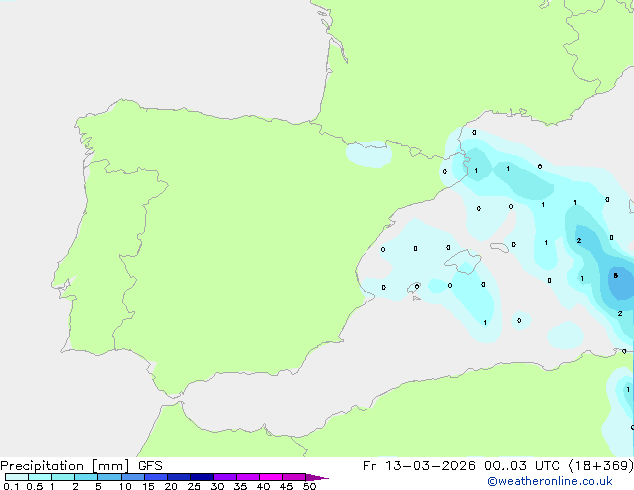Choose the 40–45 mm magenta legend swatch
Screen dimensions: 634x490
(x=271, y=477)
